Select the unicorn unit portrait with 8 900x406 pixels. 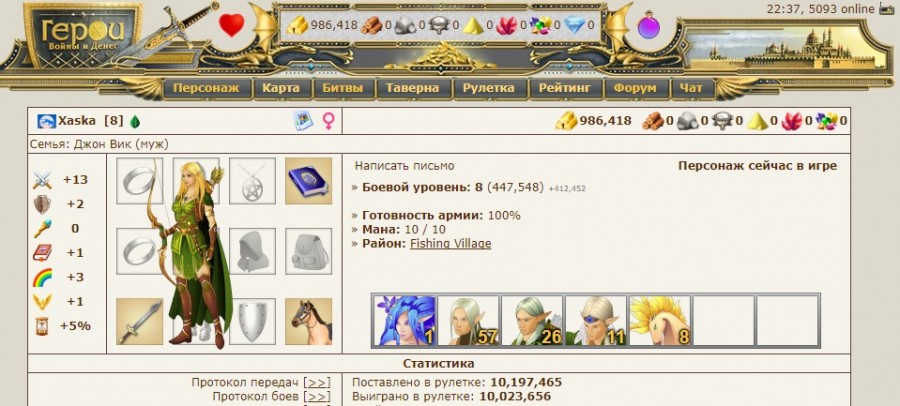pos(660,320)
